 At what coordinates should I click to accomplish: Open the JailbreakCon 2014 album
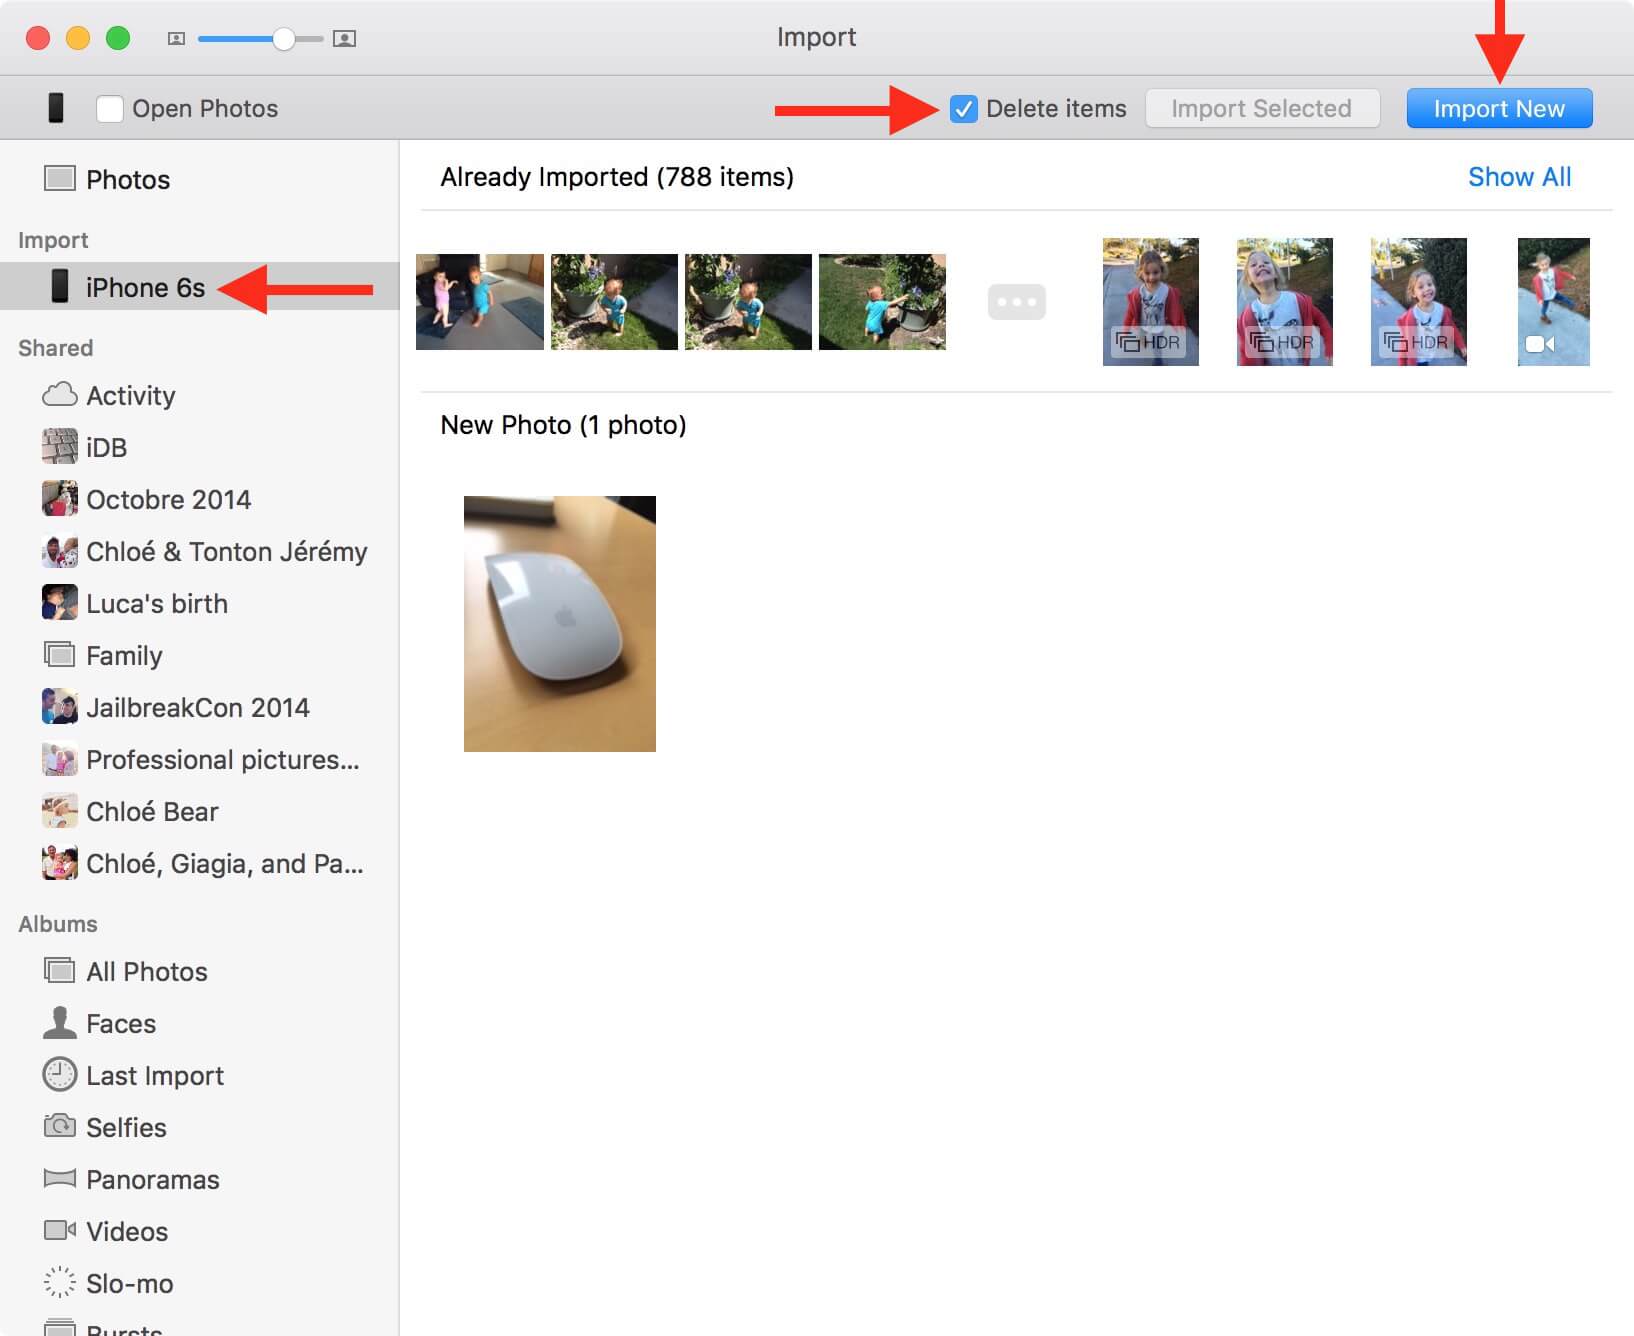pyautogui.click(x=200, y=707)
